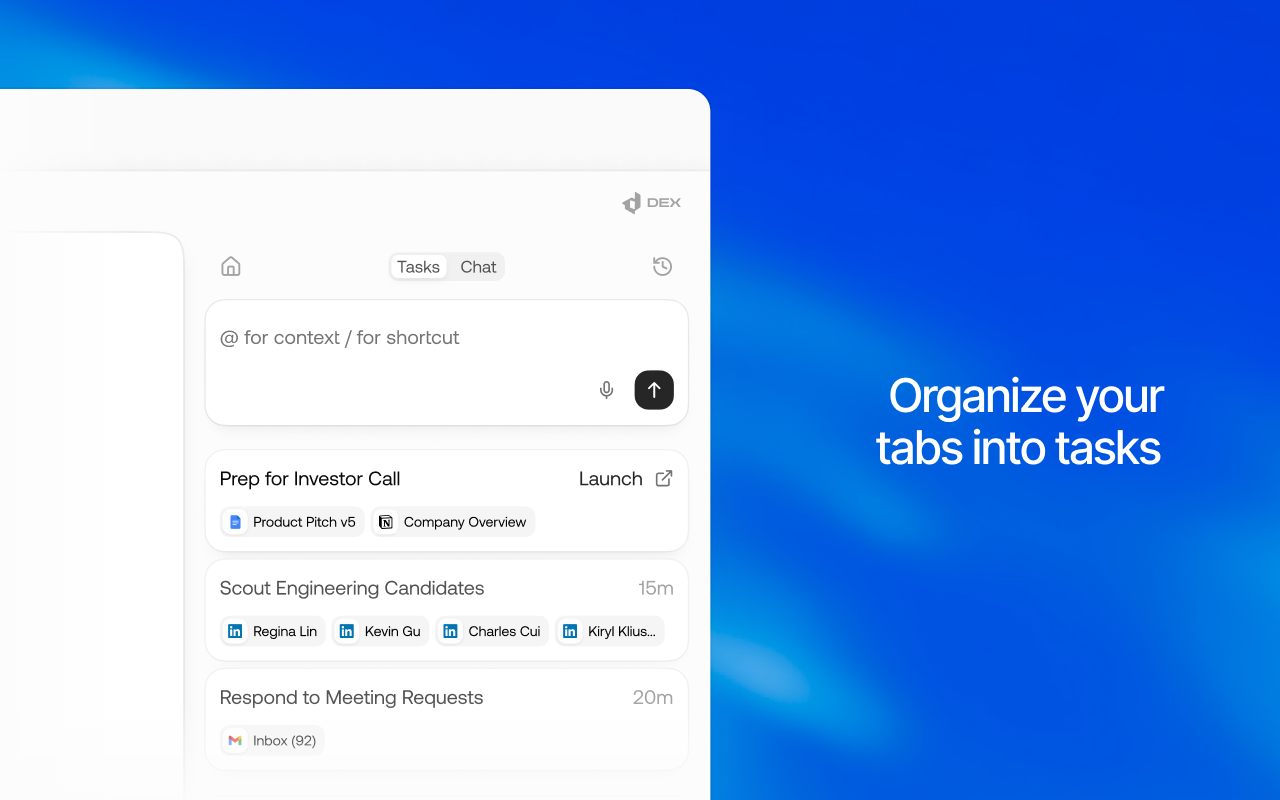This screenshot has width=1280, height=800.
Task: Send the prompt with the arrow button
Action: [x=654, y=390]
